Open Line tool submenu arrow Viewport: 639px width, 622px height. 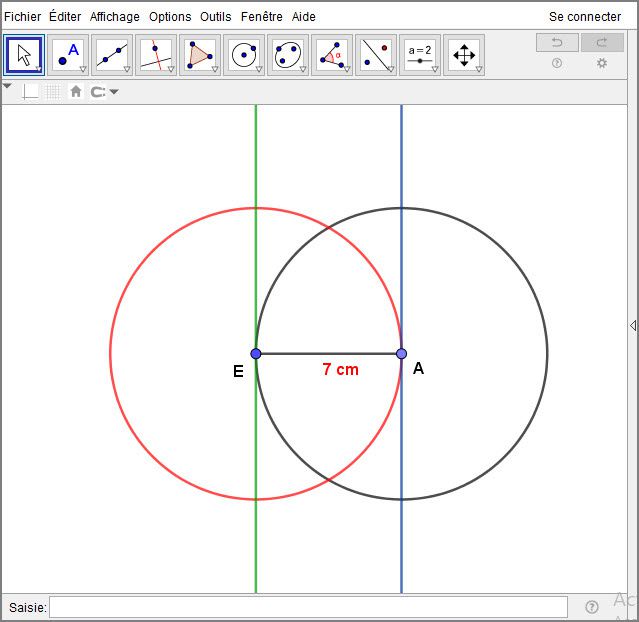(x=127, y=69)
